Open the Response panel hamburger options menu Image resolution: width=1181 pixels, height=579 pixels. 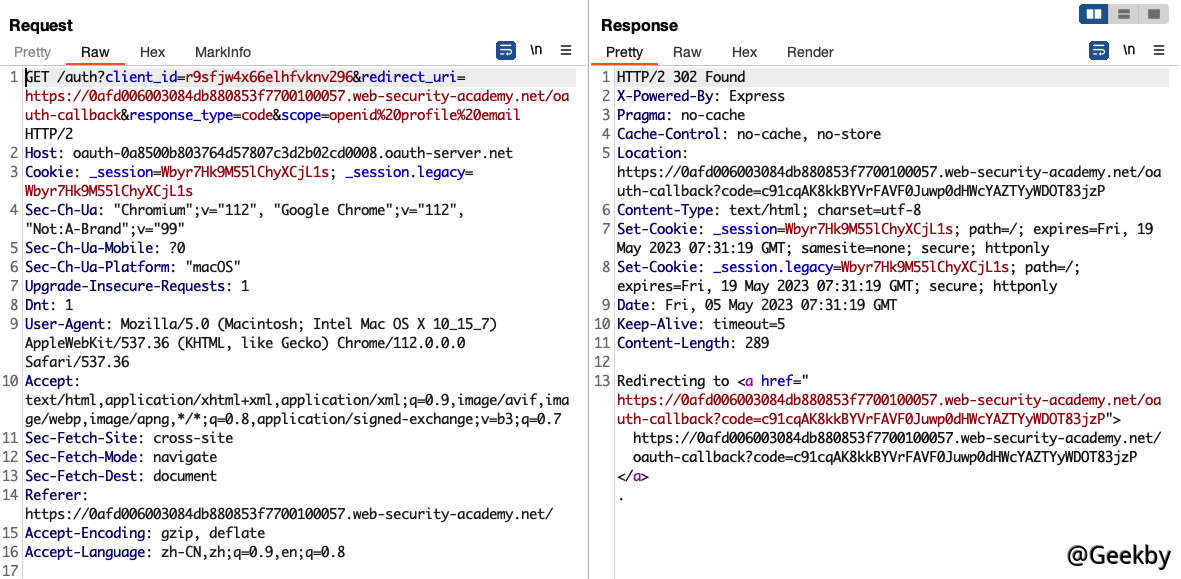1159,50
